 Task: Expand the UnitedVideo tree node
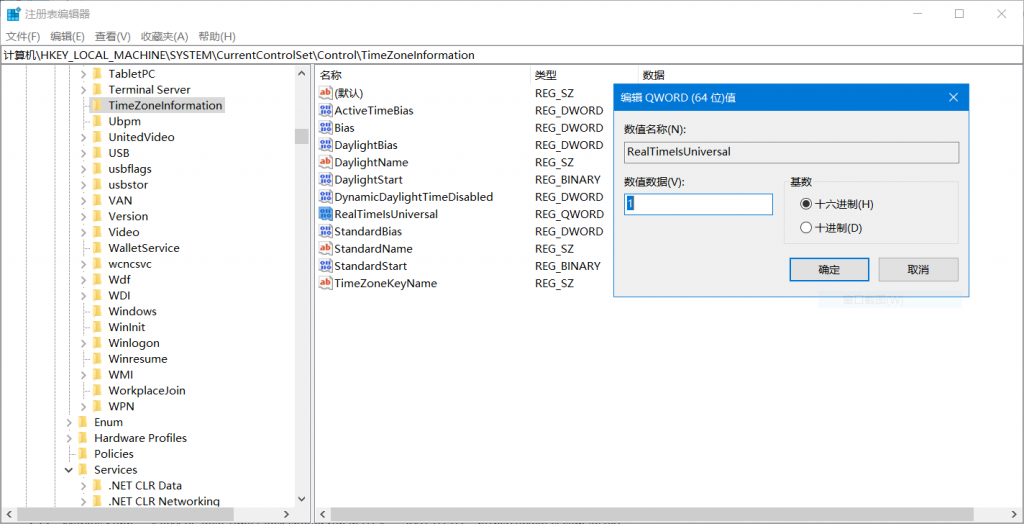(83, 137)
